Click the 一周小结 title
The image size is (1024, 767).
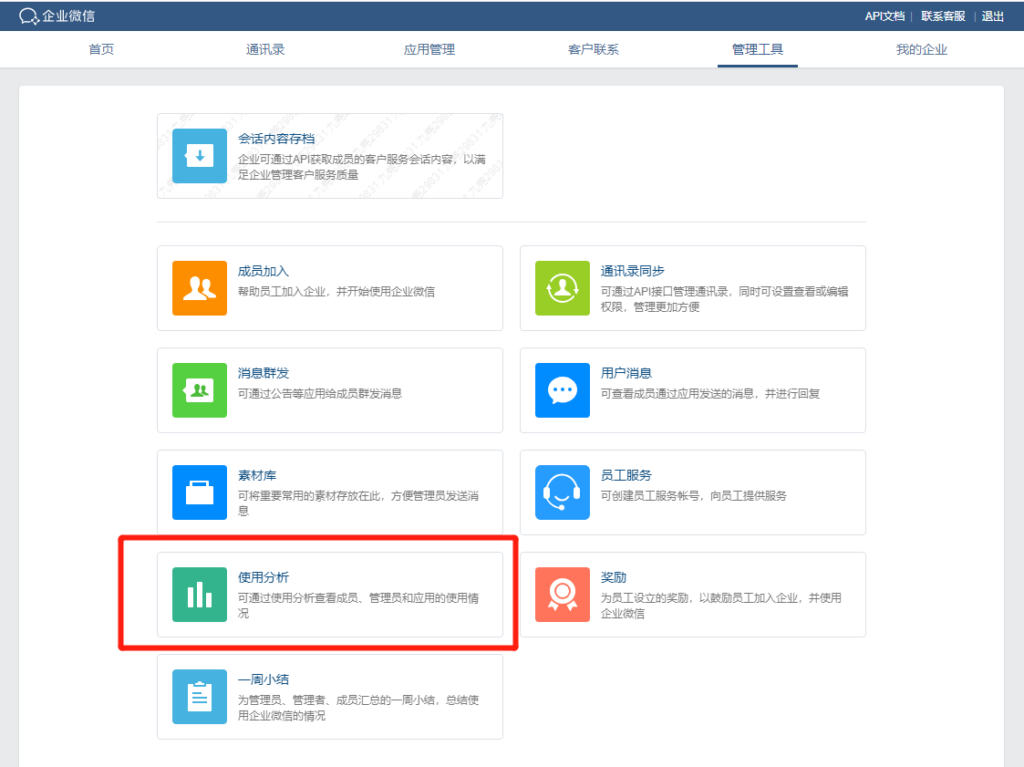(263, 679)
